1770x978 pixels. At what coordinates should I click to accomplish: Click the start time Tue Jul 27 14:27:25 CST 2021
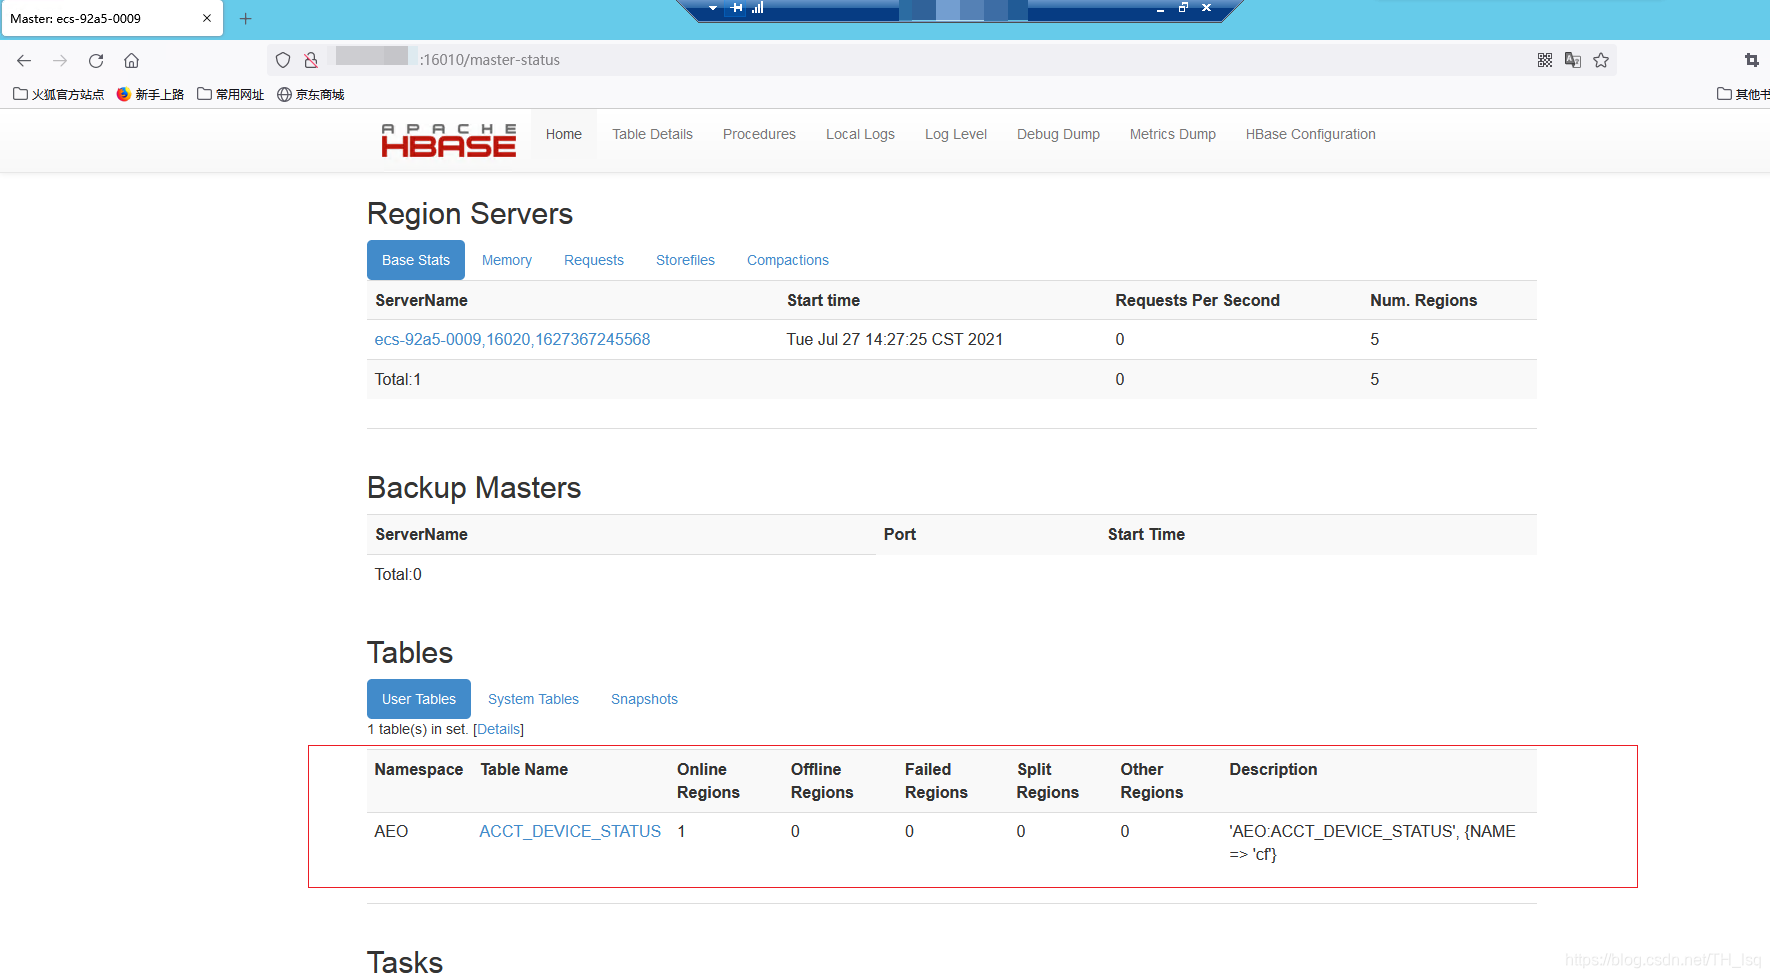point(895,340)
